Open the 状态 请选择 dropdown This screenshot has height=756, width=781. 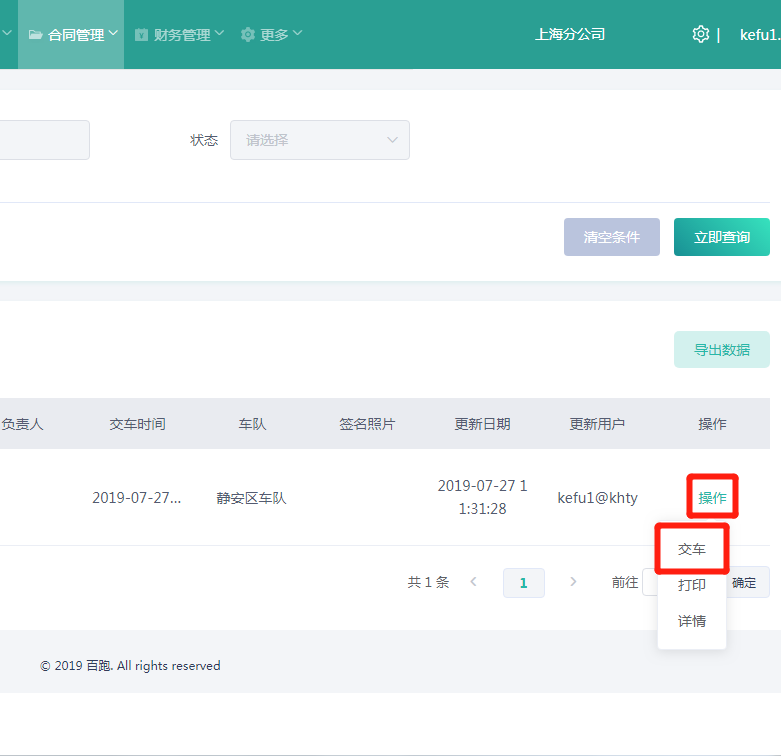(x=319, y=140)
